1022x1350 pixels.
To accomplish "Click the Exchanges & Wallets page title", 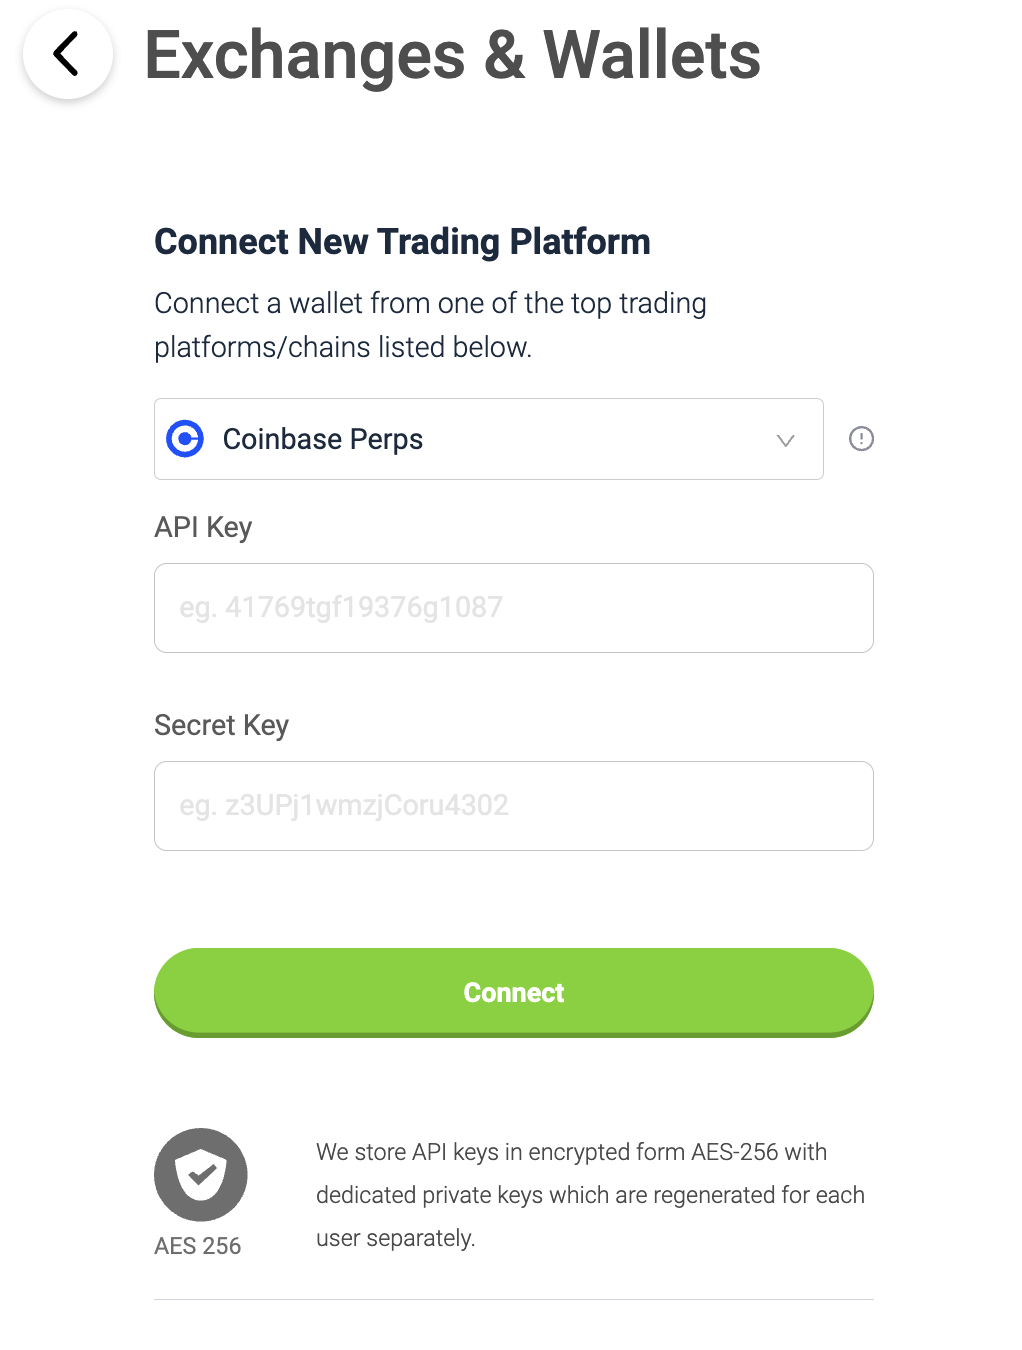I will click(452, 55).
